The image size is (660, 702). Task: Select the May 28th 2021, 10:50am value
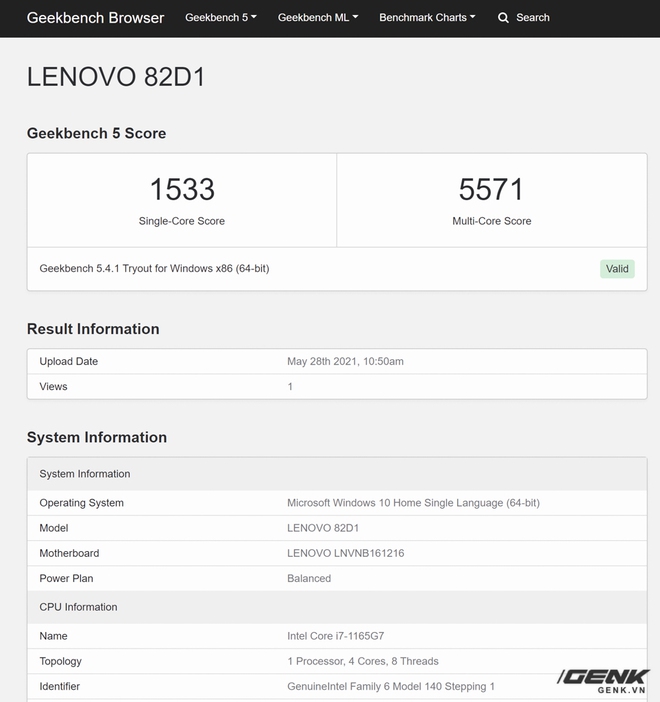345,361
